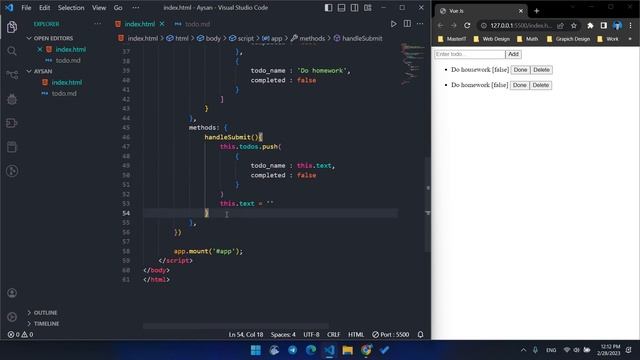Switch to the todo.md editor tab
This screenshot has height=360, width=640.
click(x=192, y=24)
